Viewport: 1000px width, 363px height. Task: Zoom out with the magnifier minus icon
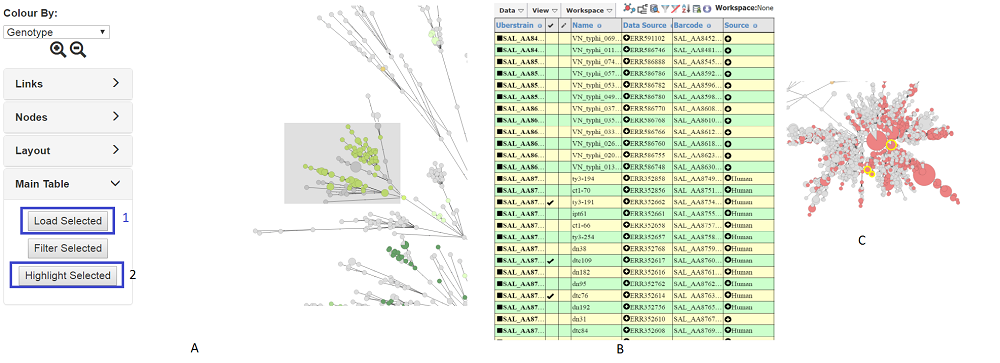[x=78, y=50]
